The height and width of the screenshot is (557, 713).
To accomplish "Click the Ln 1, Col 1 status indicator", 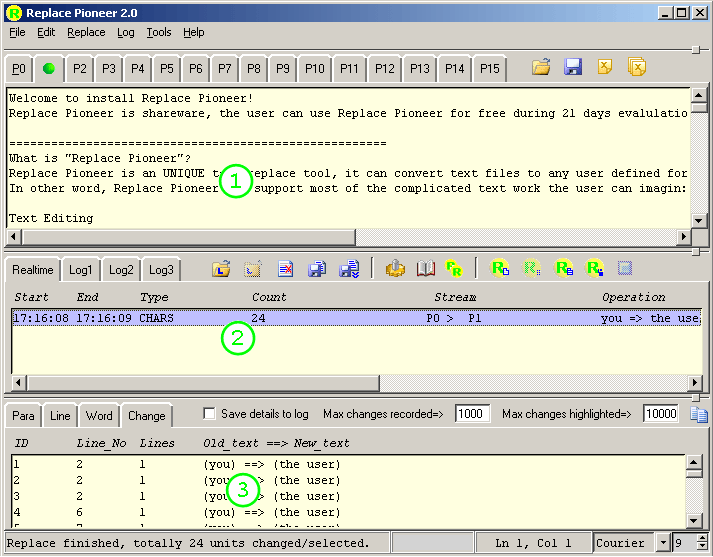I will click(533, 543).
